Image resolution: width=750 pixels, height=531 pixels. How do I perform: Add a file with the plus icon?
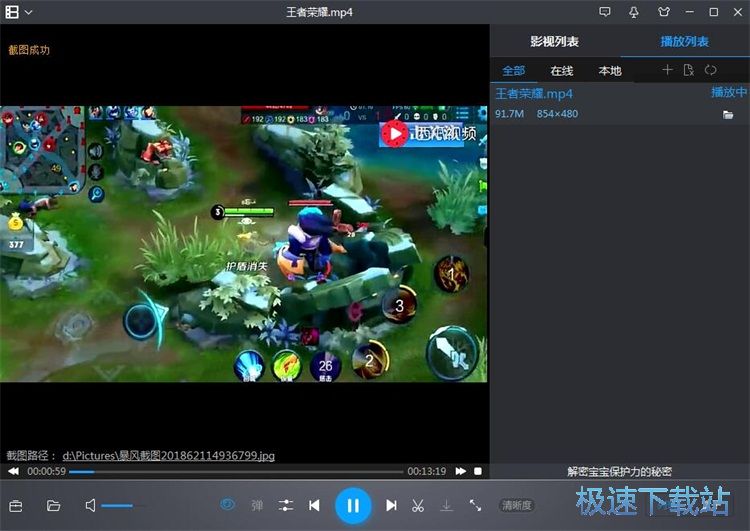[x=667, y=70]
